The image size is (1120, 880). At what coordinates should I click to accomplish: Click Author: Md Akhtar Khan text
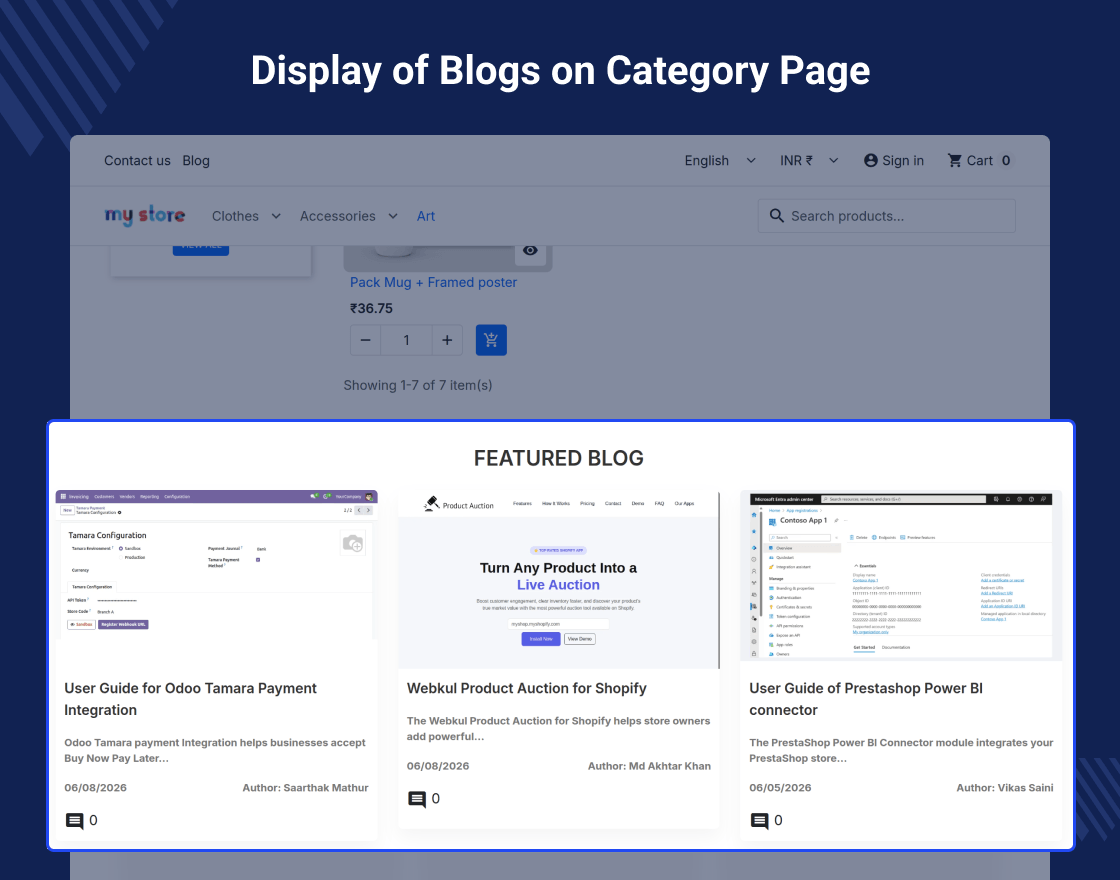click(x=649, y=766)
